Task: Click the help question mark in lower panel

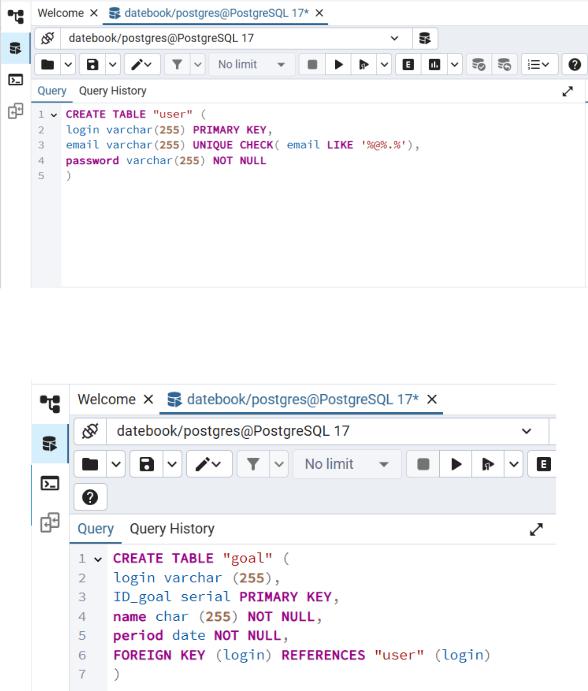Action: click(90, 497)
